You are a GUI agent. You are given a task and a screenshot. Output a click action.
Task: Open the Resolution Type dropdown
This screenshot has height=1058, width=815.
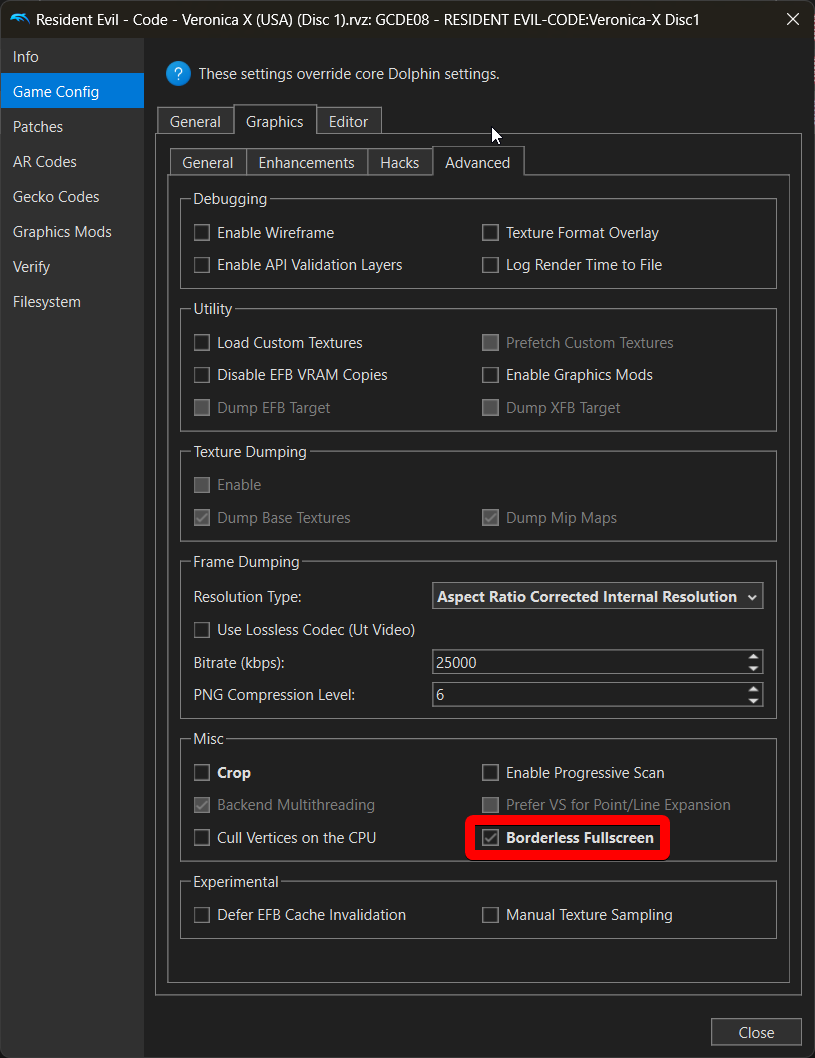(x=597, y=596)
